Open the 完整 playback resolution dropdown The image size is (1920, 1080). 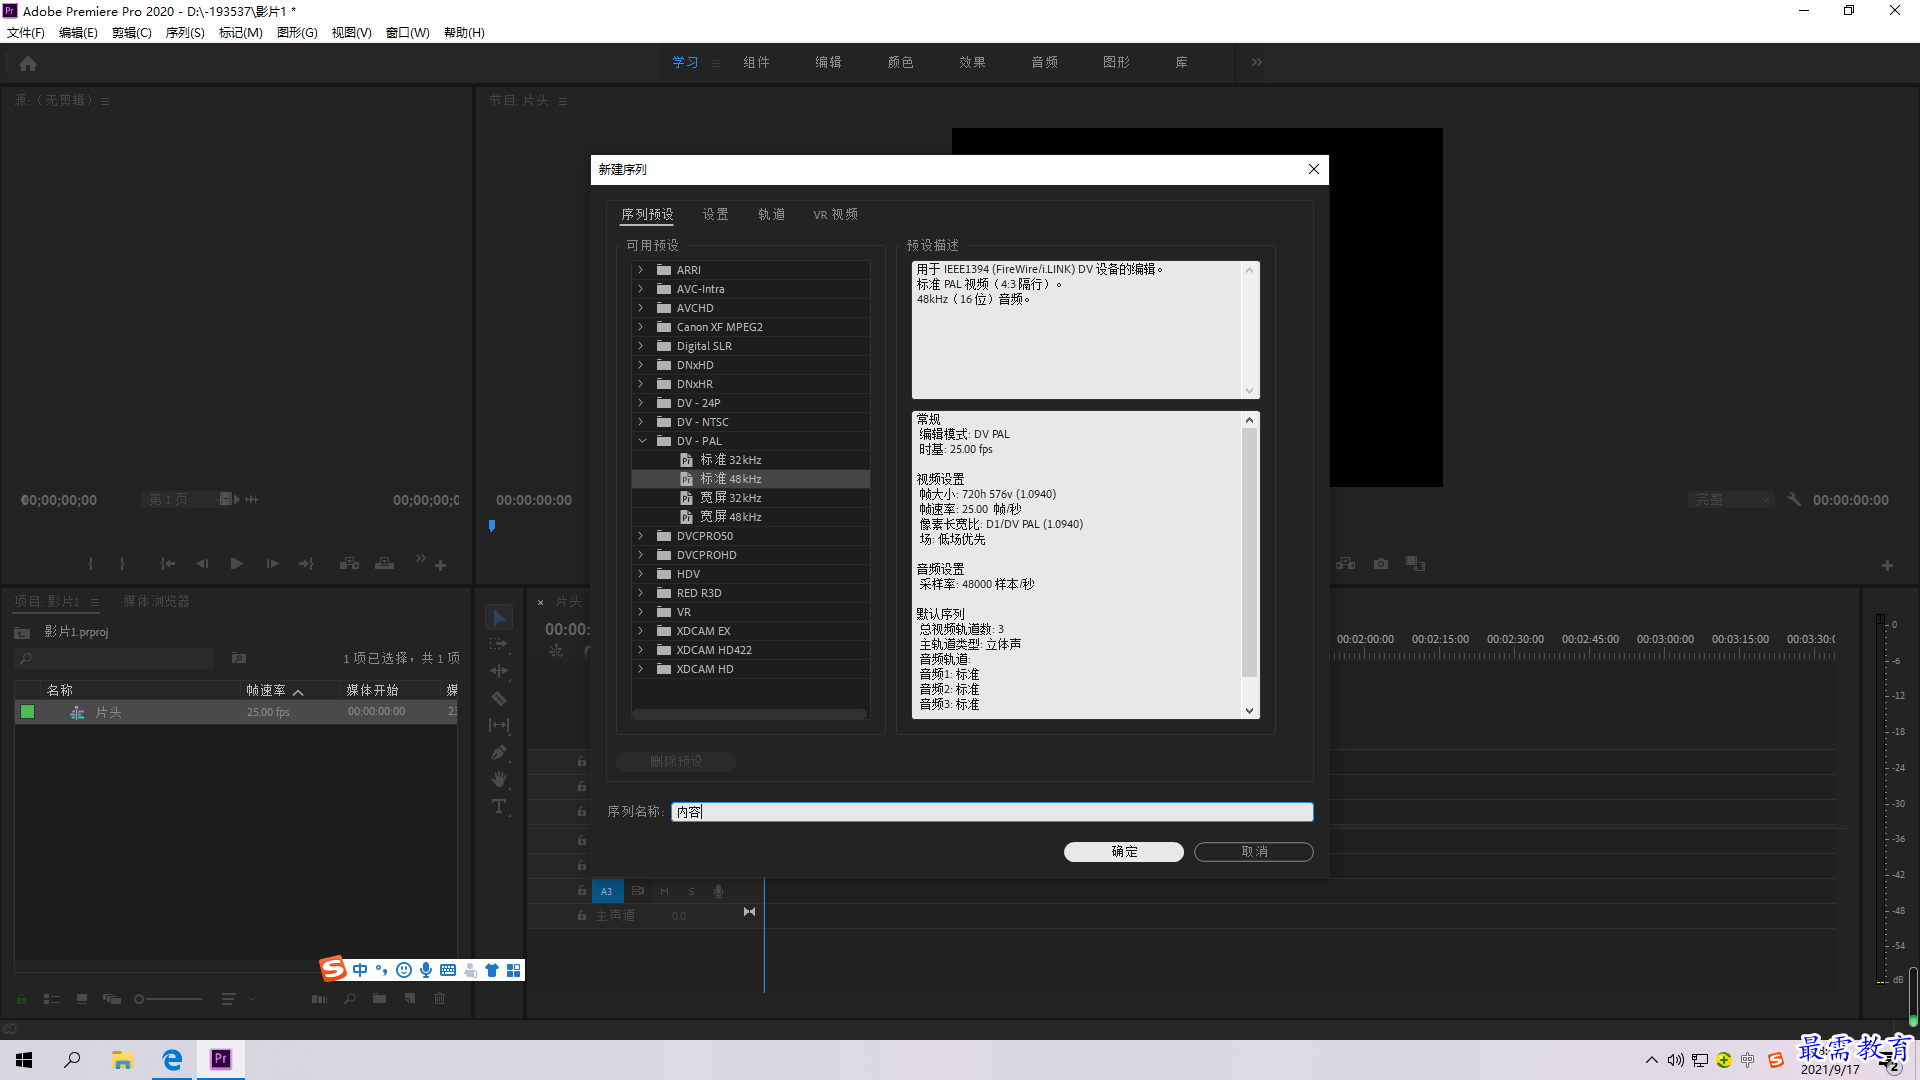[x=1732, y=499]
